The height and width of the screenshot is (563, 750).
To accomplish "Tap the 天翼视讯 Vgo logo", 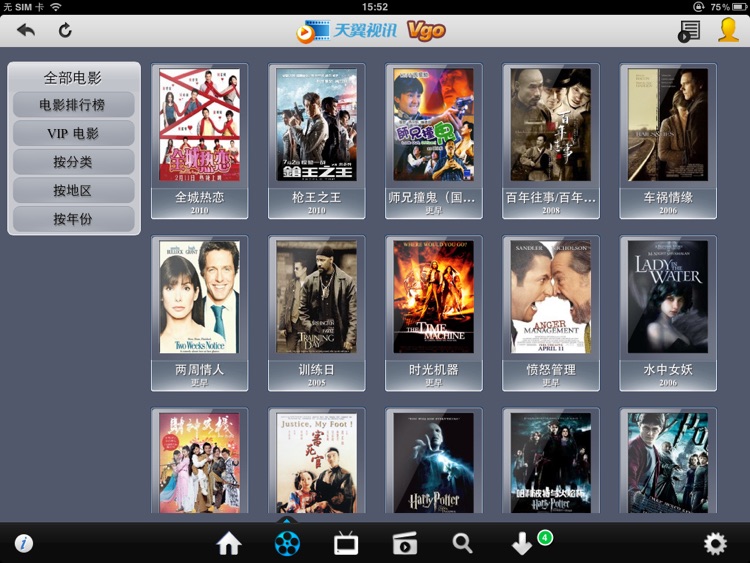I will [x=371, y=31].
